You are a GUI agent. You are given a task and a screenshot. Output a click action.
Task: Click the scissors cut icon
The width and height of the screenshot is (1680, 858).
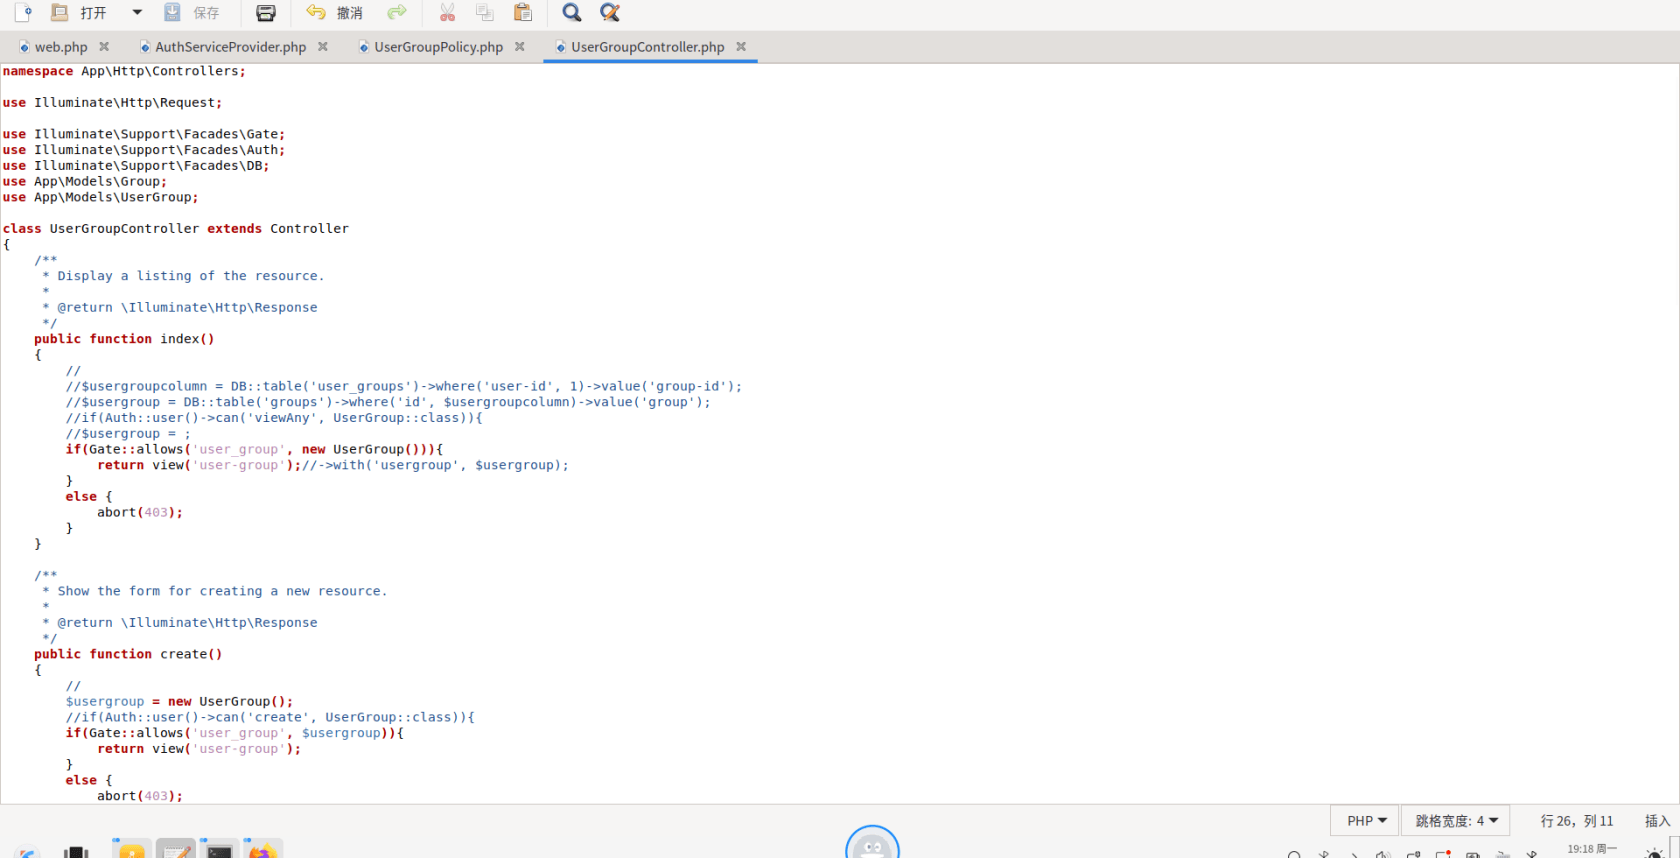(447, 13)
